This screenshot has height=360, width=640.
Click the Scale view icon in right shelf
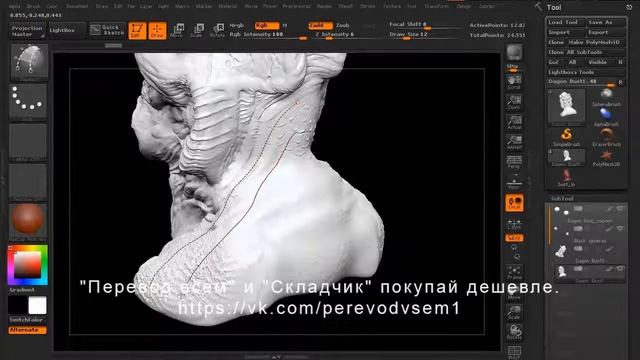(x=514, y=312)
